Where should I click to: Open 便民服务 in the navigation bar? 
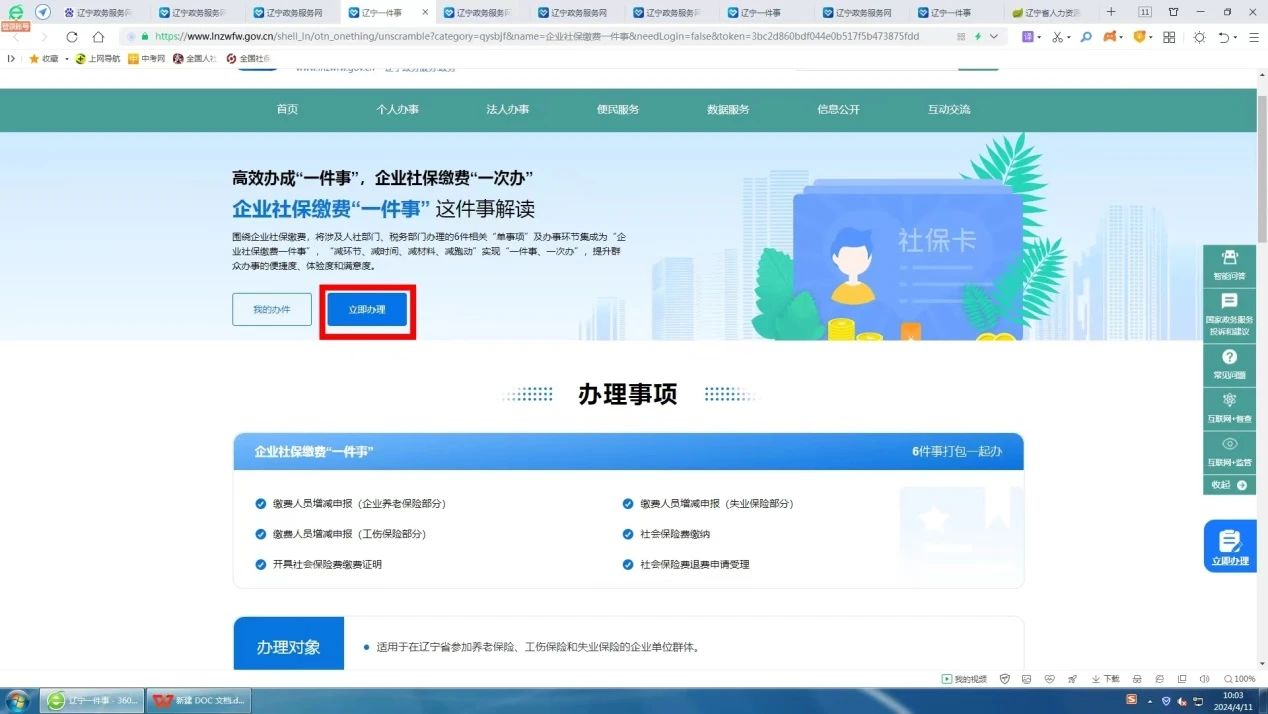coord(618,110)
